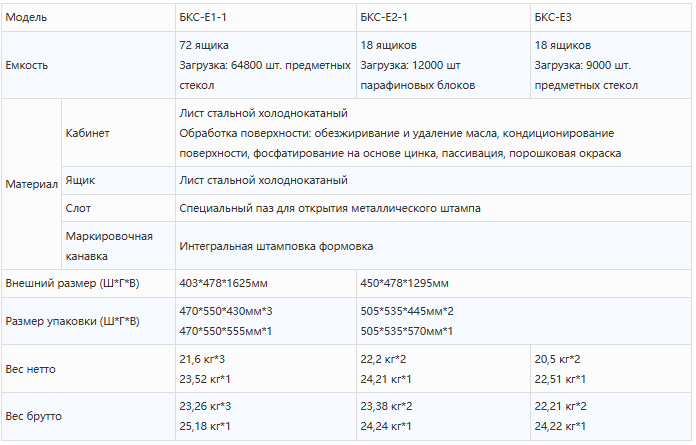Select gross weight '23,26 кг*3' value

pos(205,407)
